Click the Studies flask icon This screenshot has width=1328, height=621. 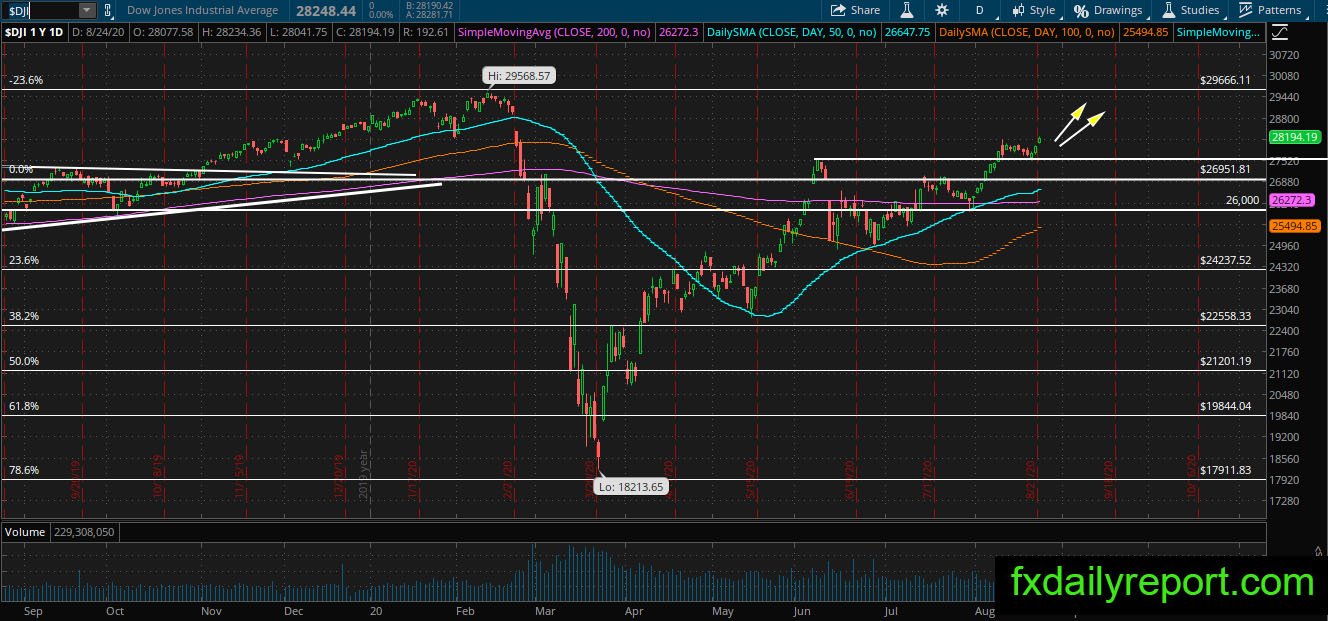click(x=1167, y=10)
